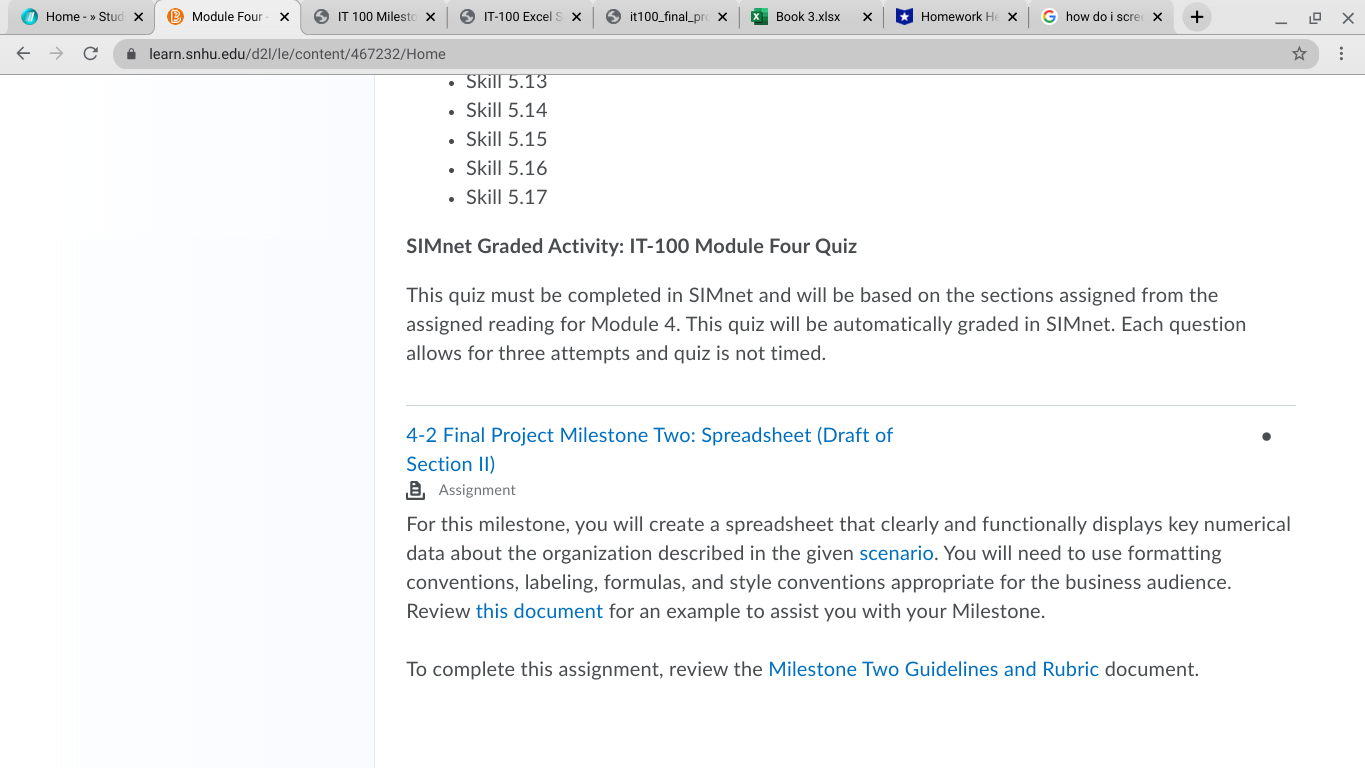Image resolution: width=1365 pixels, height=768 pixels.
Task: Bookmark this page with the star icon
Action: coord(1299,54)
